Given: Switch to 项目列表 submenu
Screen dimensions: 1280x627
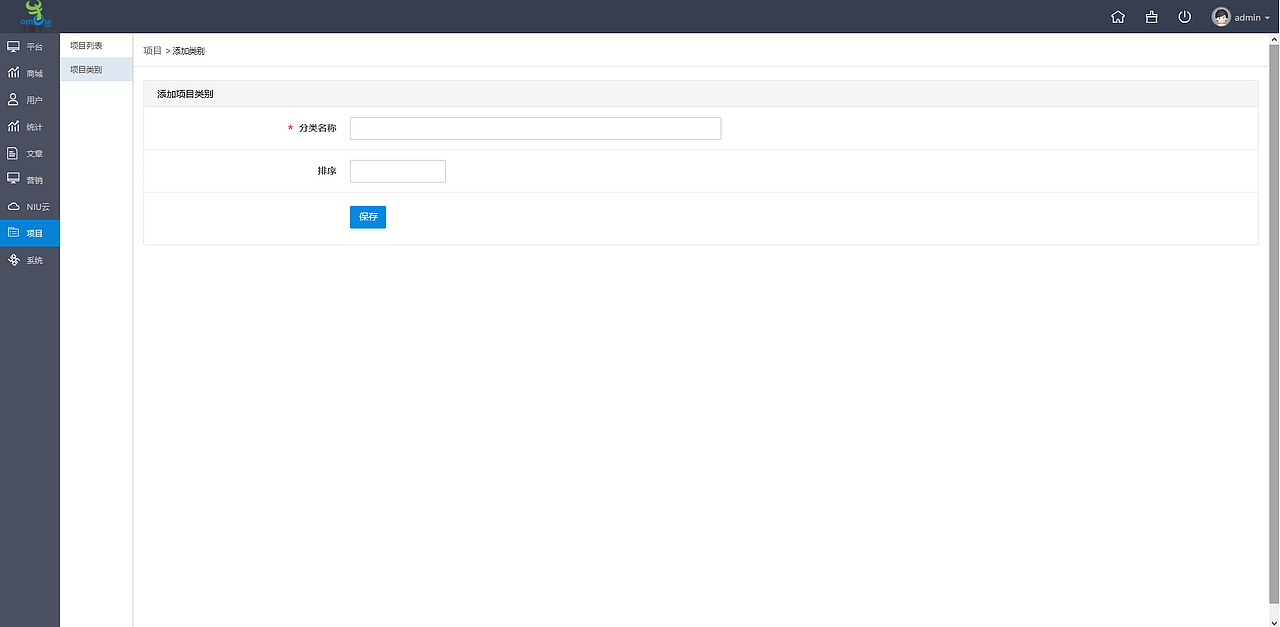Looking at the screenshot, I should pos(96,46).
